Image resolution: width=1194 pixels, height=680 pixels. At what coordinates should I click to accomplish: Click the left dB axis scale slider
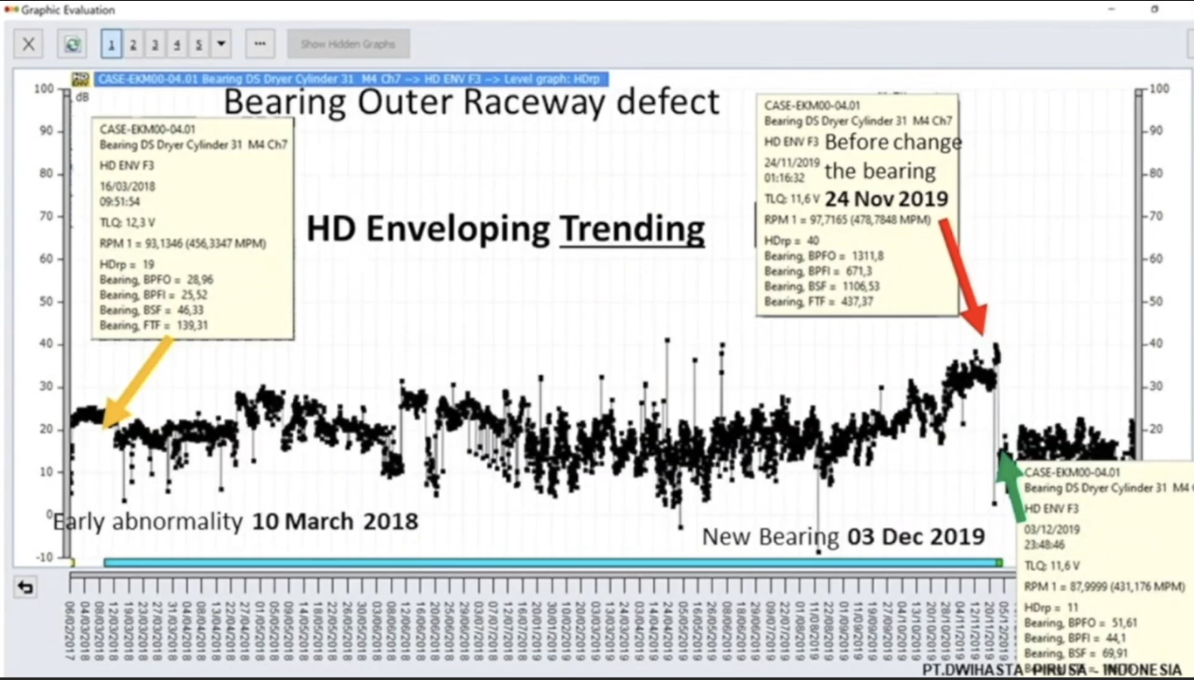pos(67,300)
